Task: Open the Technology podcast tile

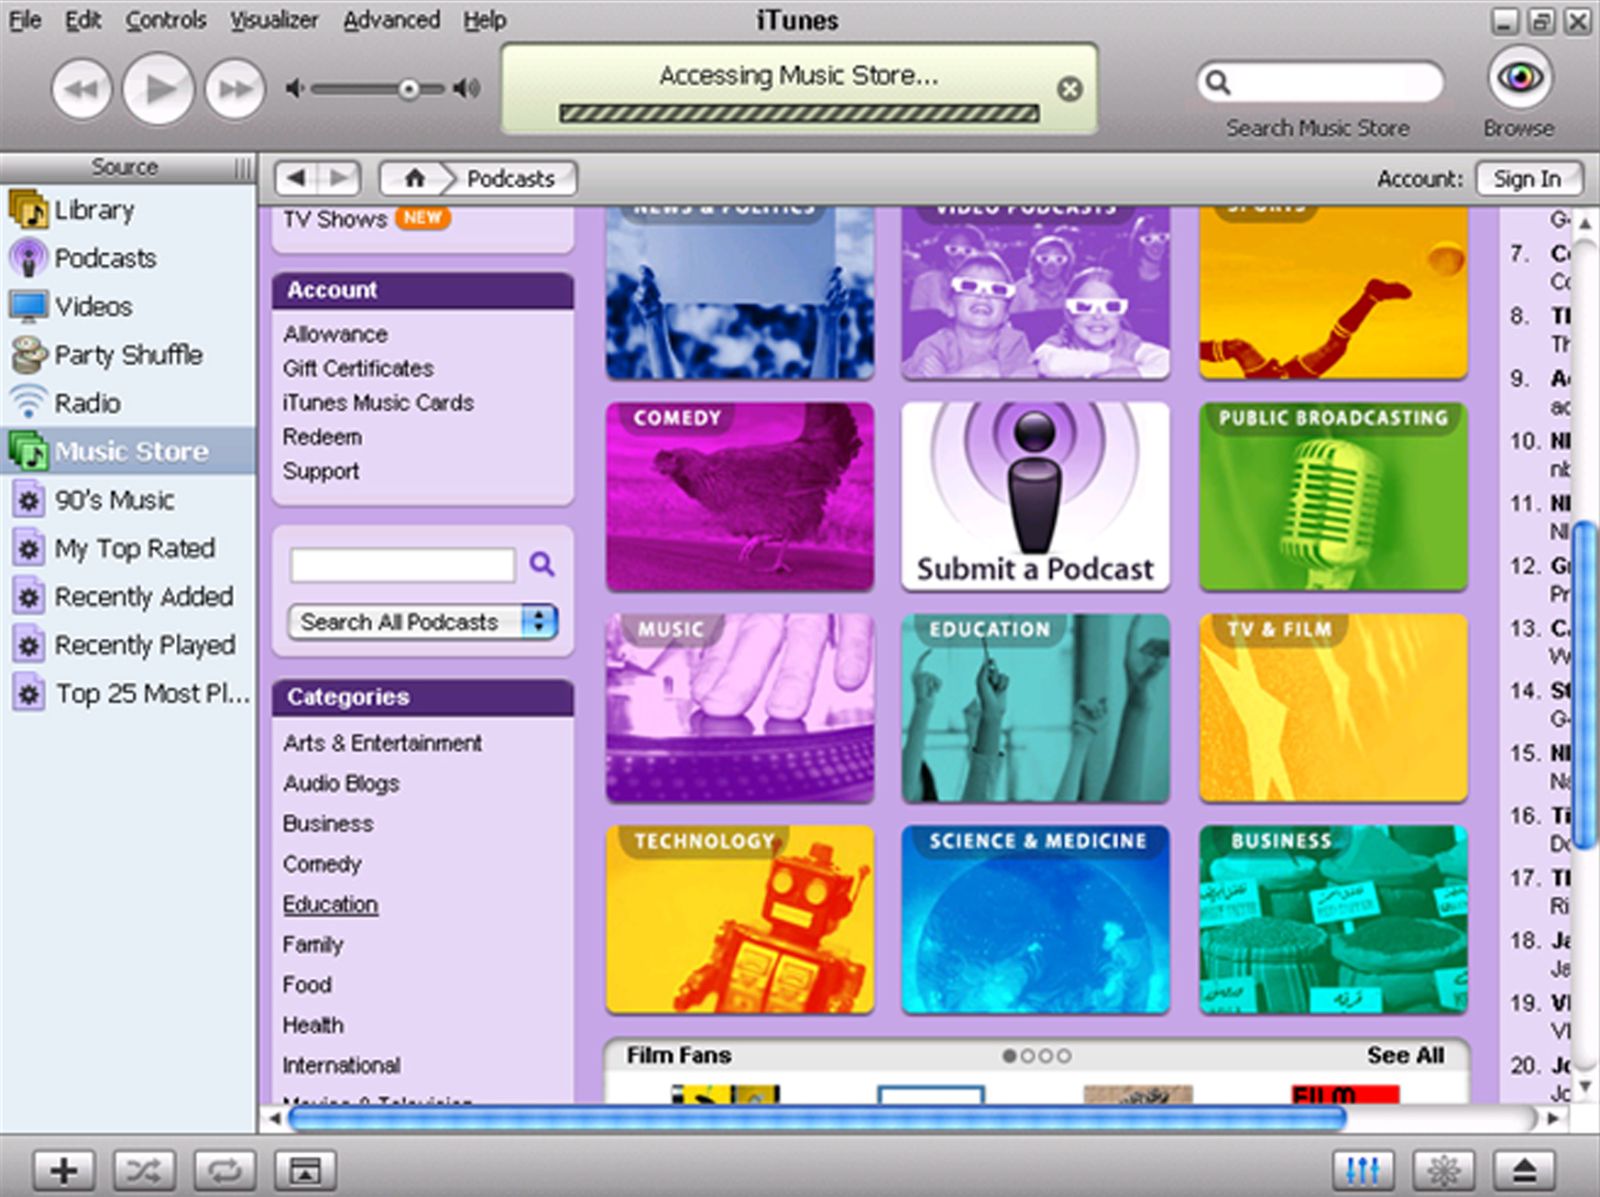Action: click(x=740, y=920)
